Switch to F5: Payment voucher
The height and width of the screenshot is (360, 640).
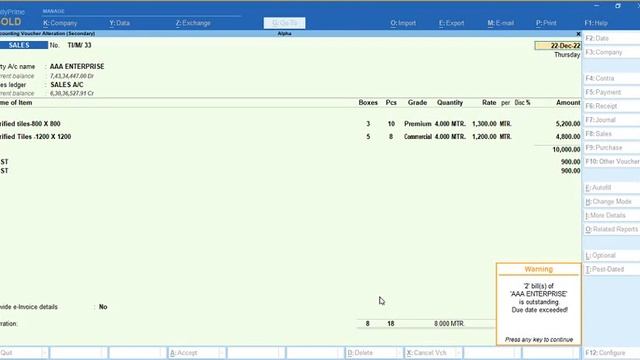(x=611, y=92)
